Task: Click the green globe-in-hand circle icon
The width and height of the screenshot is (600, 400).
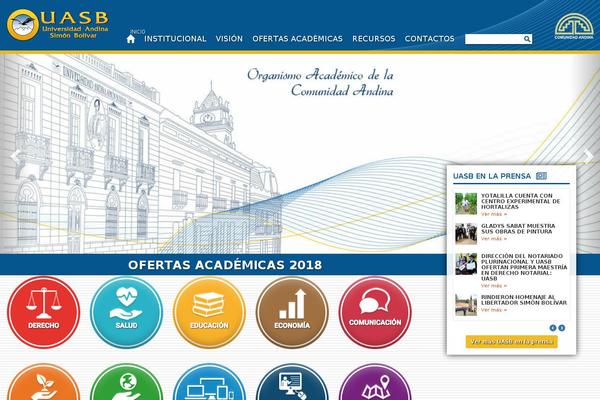Action: point(126,382)
